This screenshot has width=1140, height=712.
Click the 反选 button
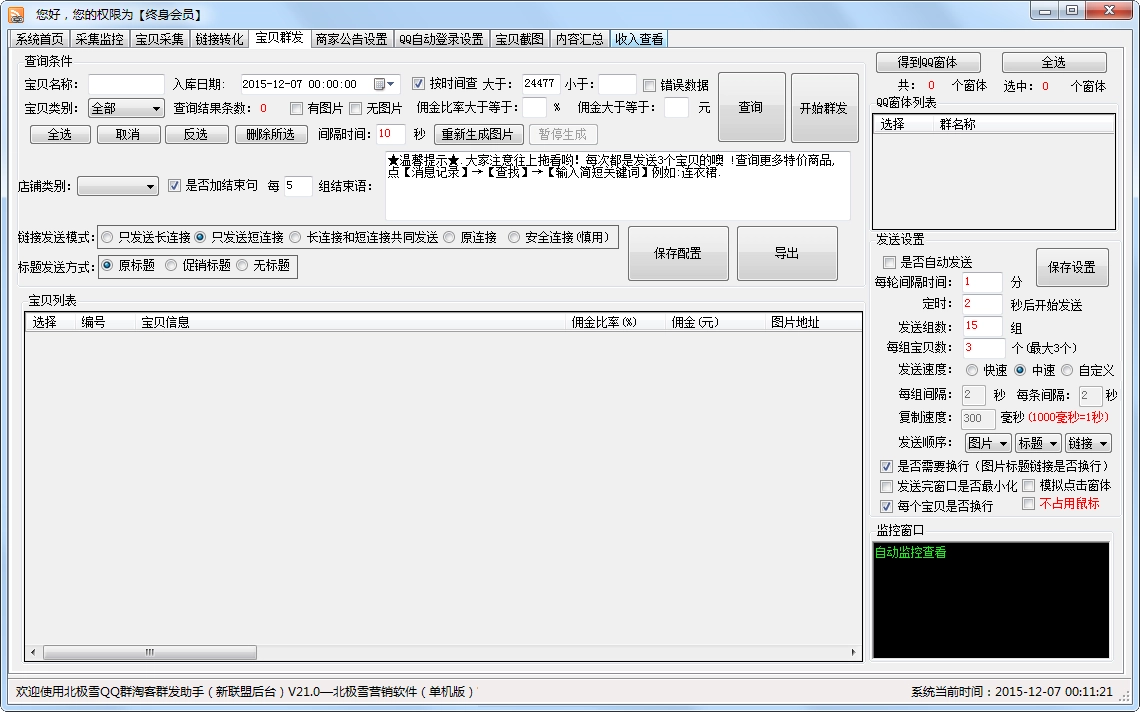[x=197, y=134]
